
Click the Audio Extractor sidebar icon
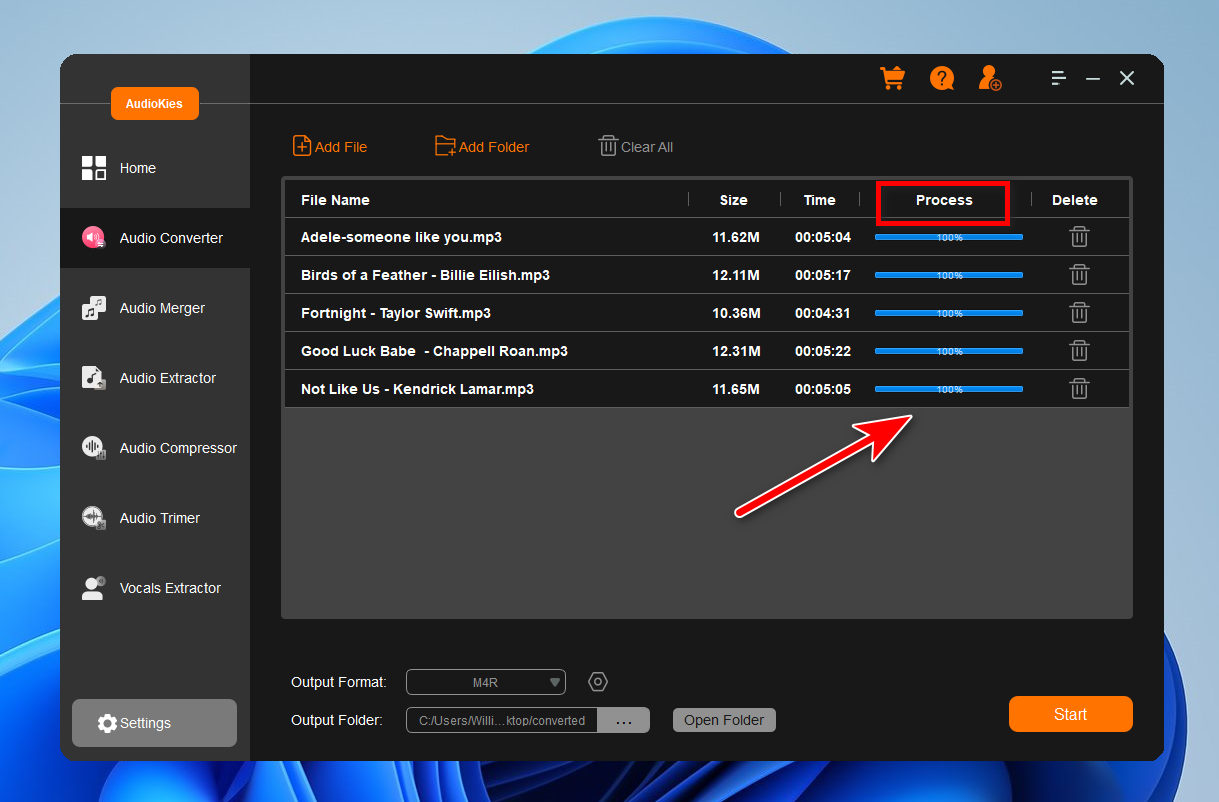point(94,378)
